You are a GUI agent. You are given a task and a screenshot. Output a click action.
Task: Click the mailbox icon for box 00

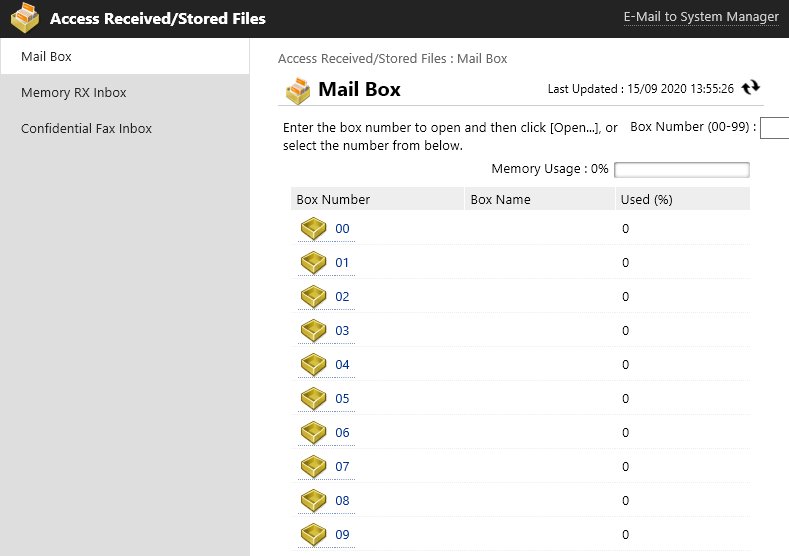click(314, 229)
